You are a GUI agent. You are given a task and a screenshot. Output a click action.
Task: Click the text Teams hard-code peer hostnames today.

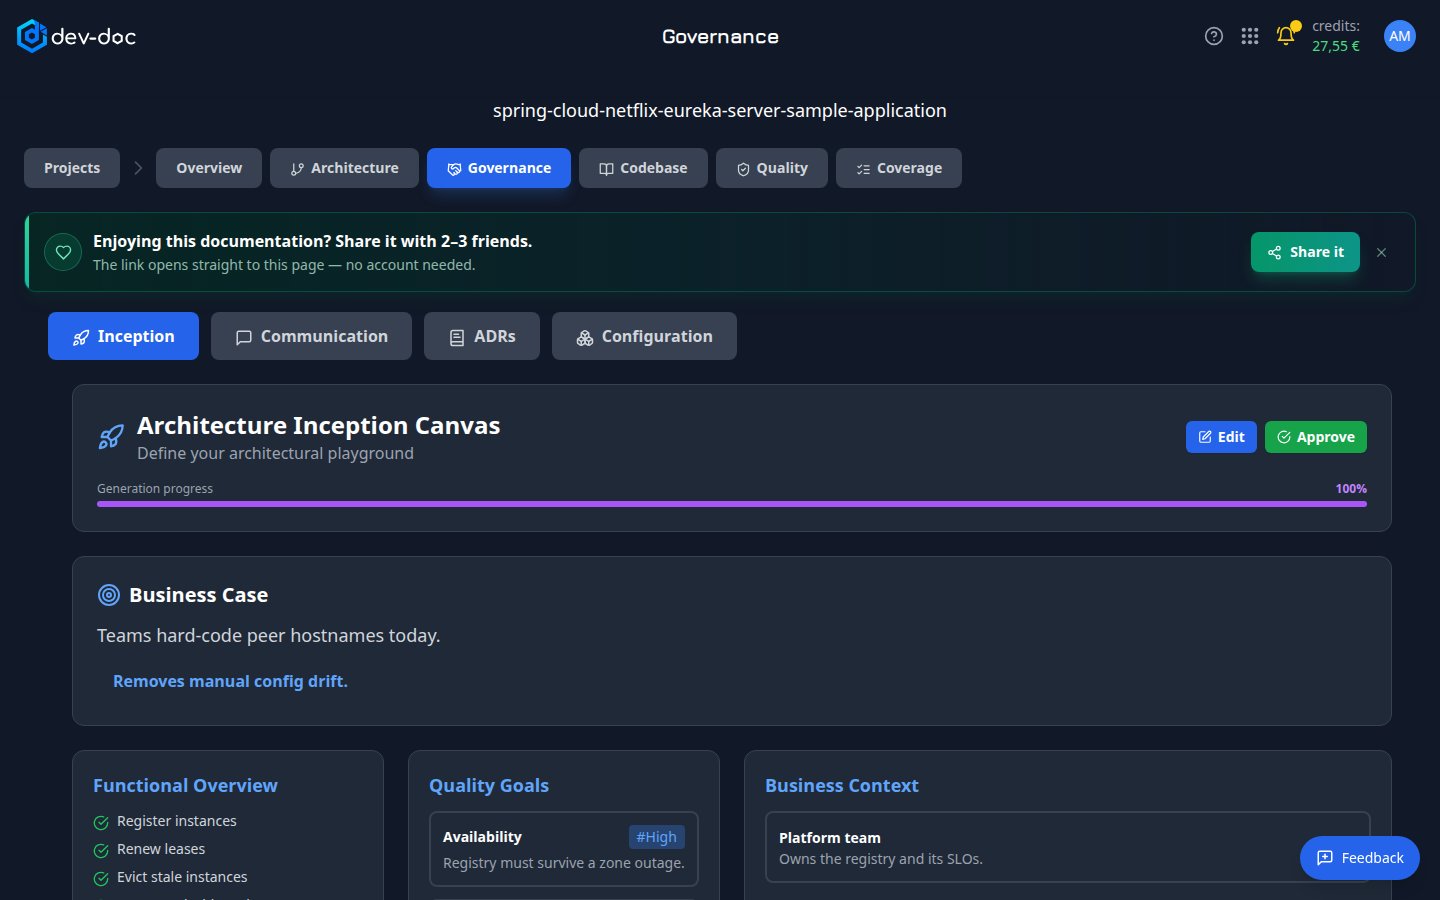tap(269, 636)
